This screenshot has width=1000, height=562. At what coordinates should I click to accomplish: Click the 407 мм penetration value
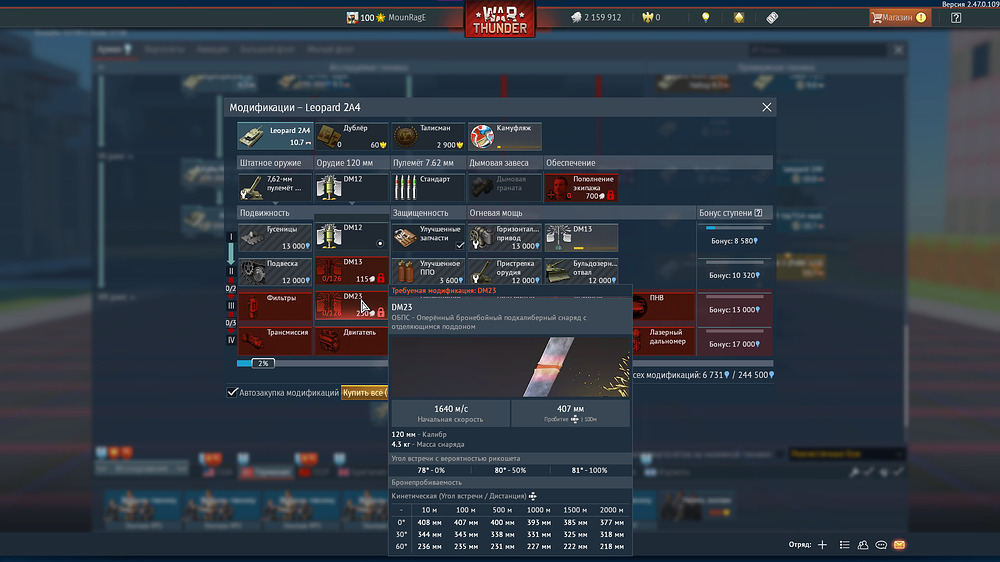(570, 408)
